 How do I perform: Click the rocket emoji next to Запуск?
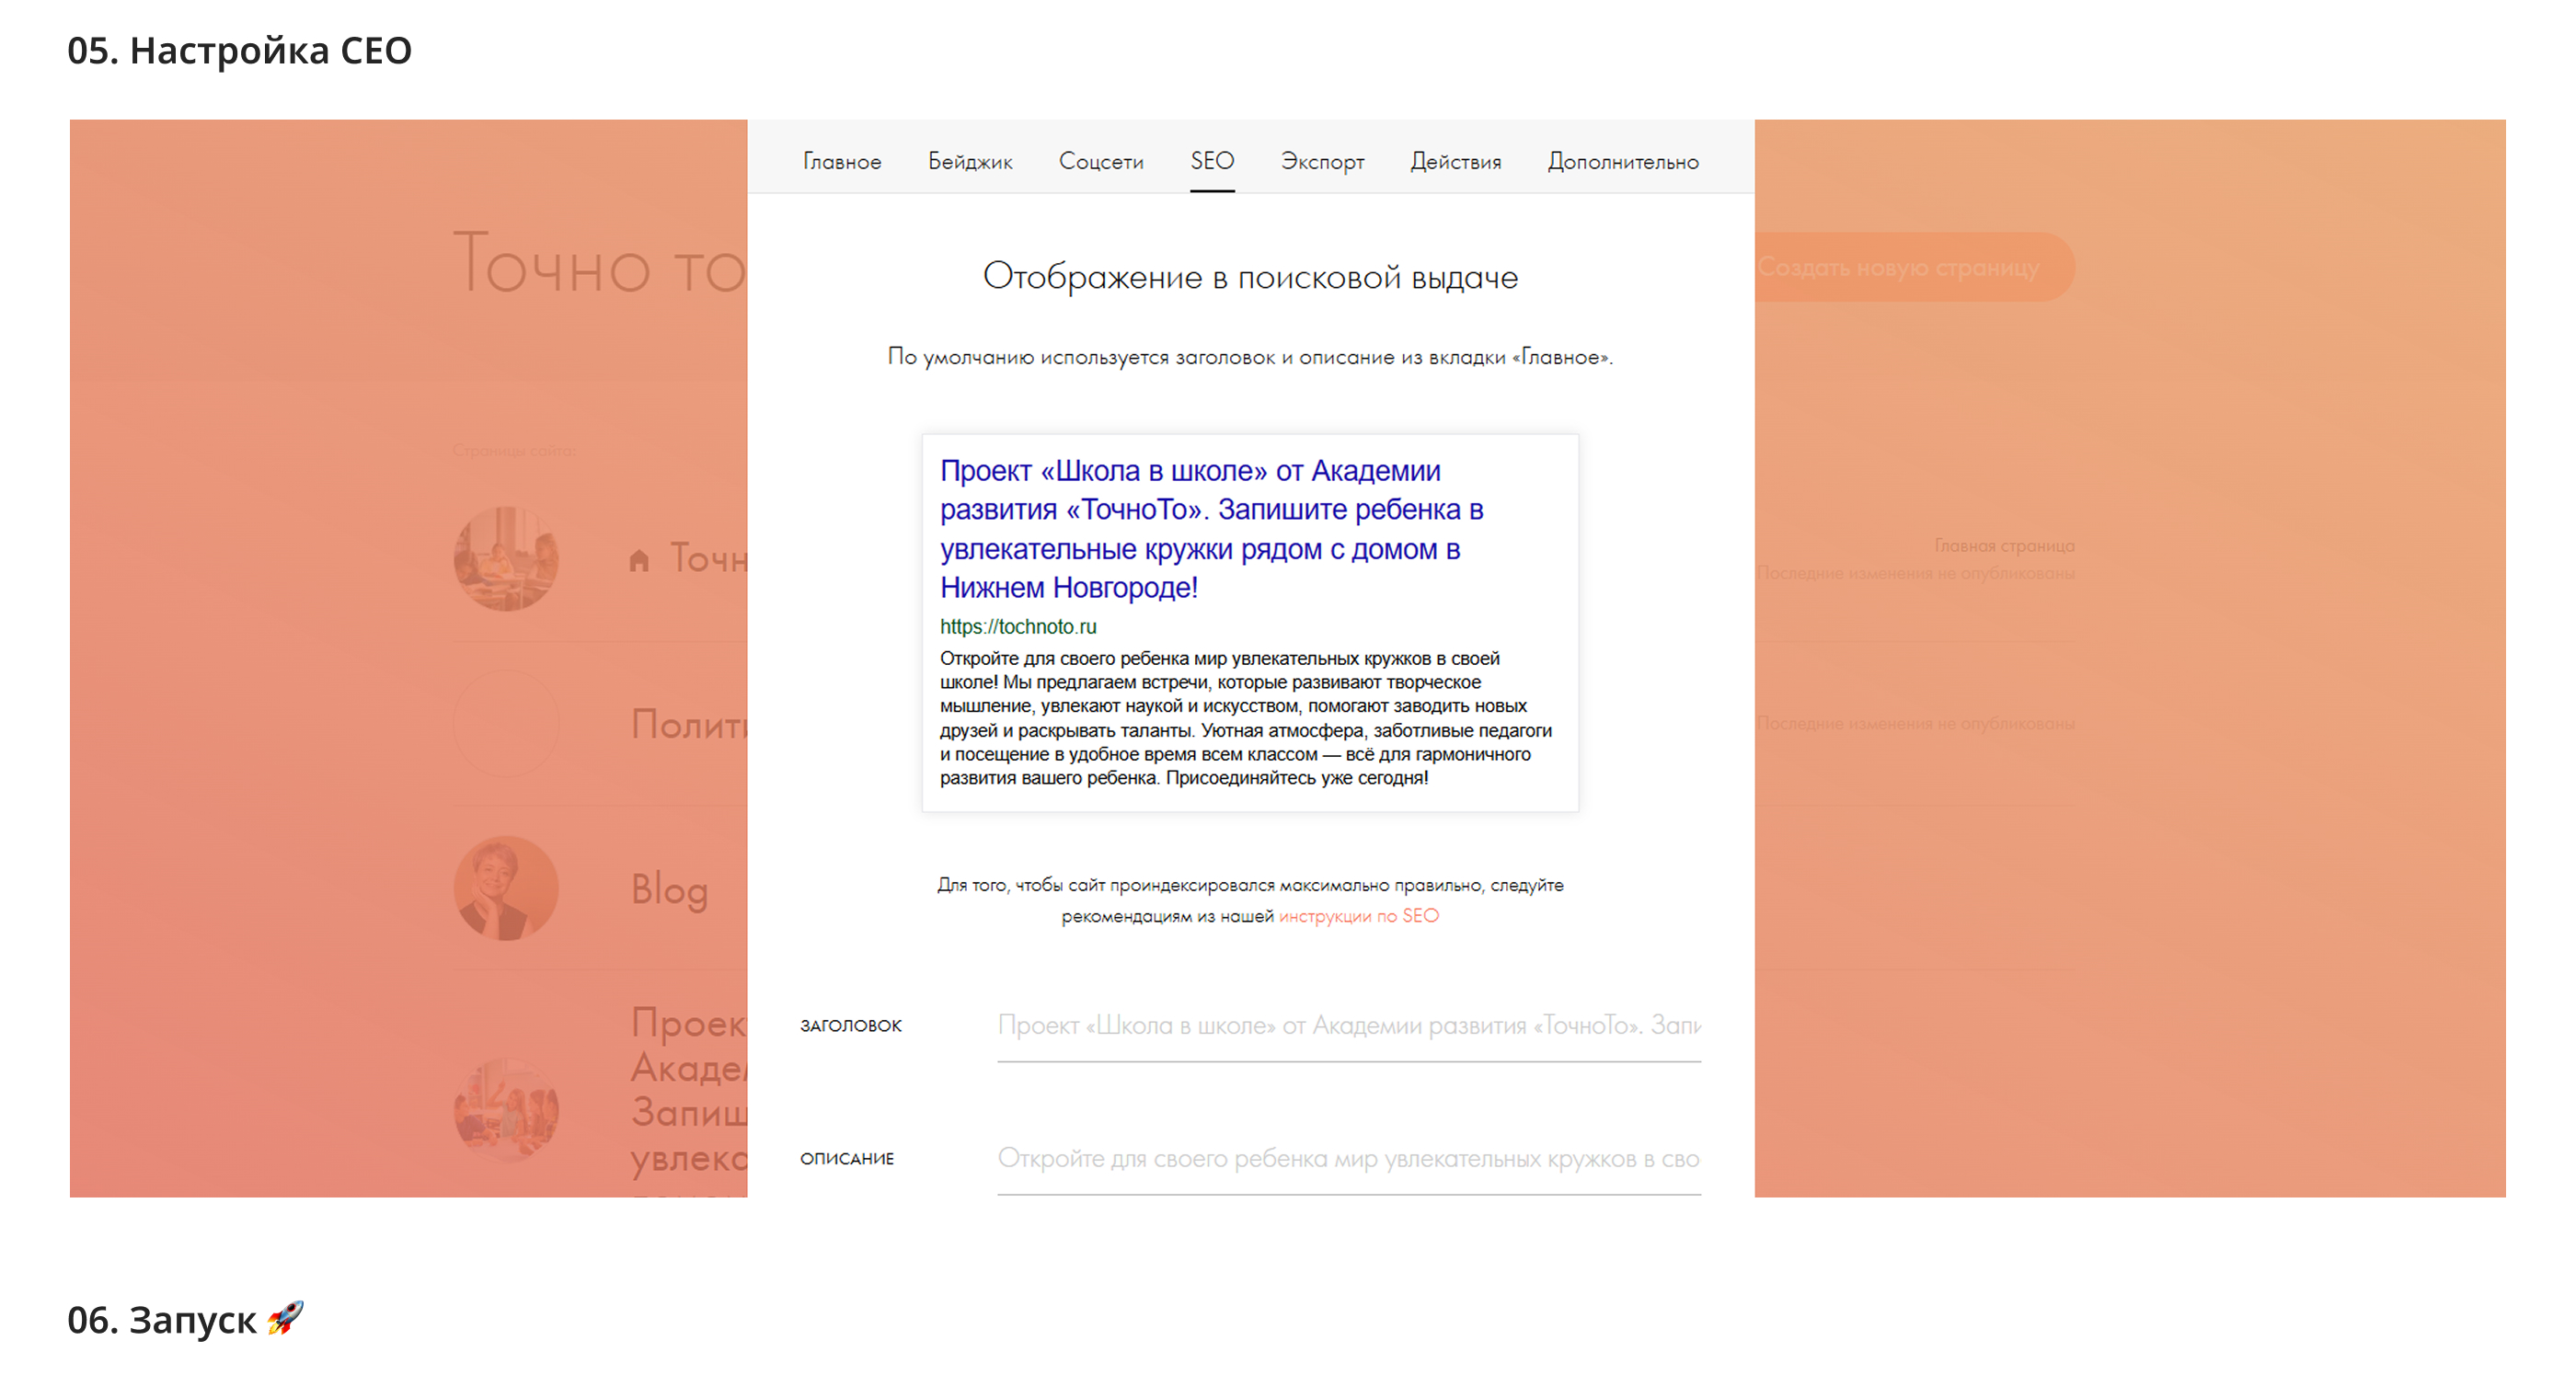[x=285, y=1318]
